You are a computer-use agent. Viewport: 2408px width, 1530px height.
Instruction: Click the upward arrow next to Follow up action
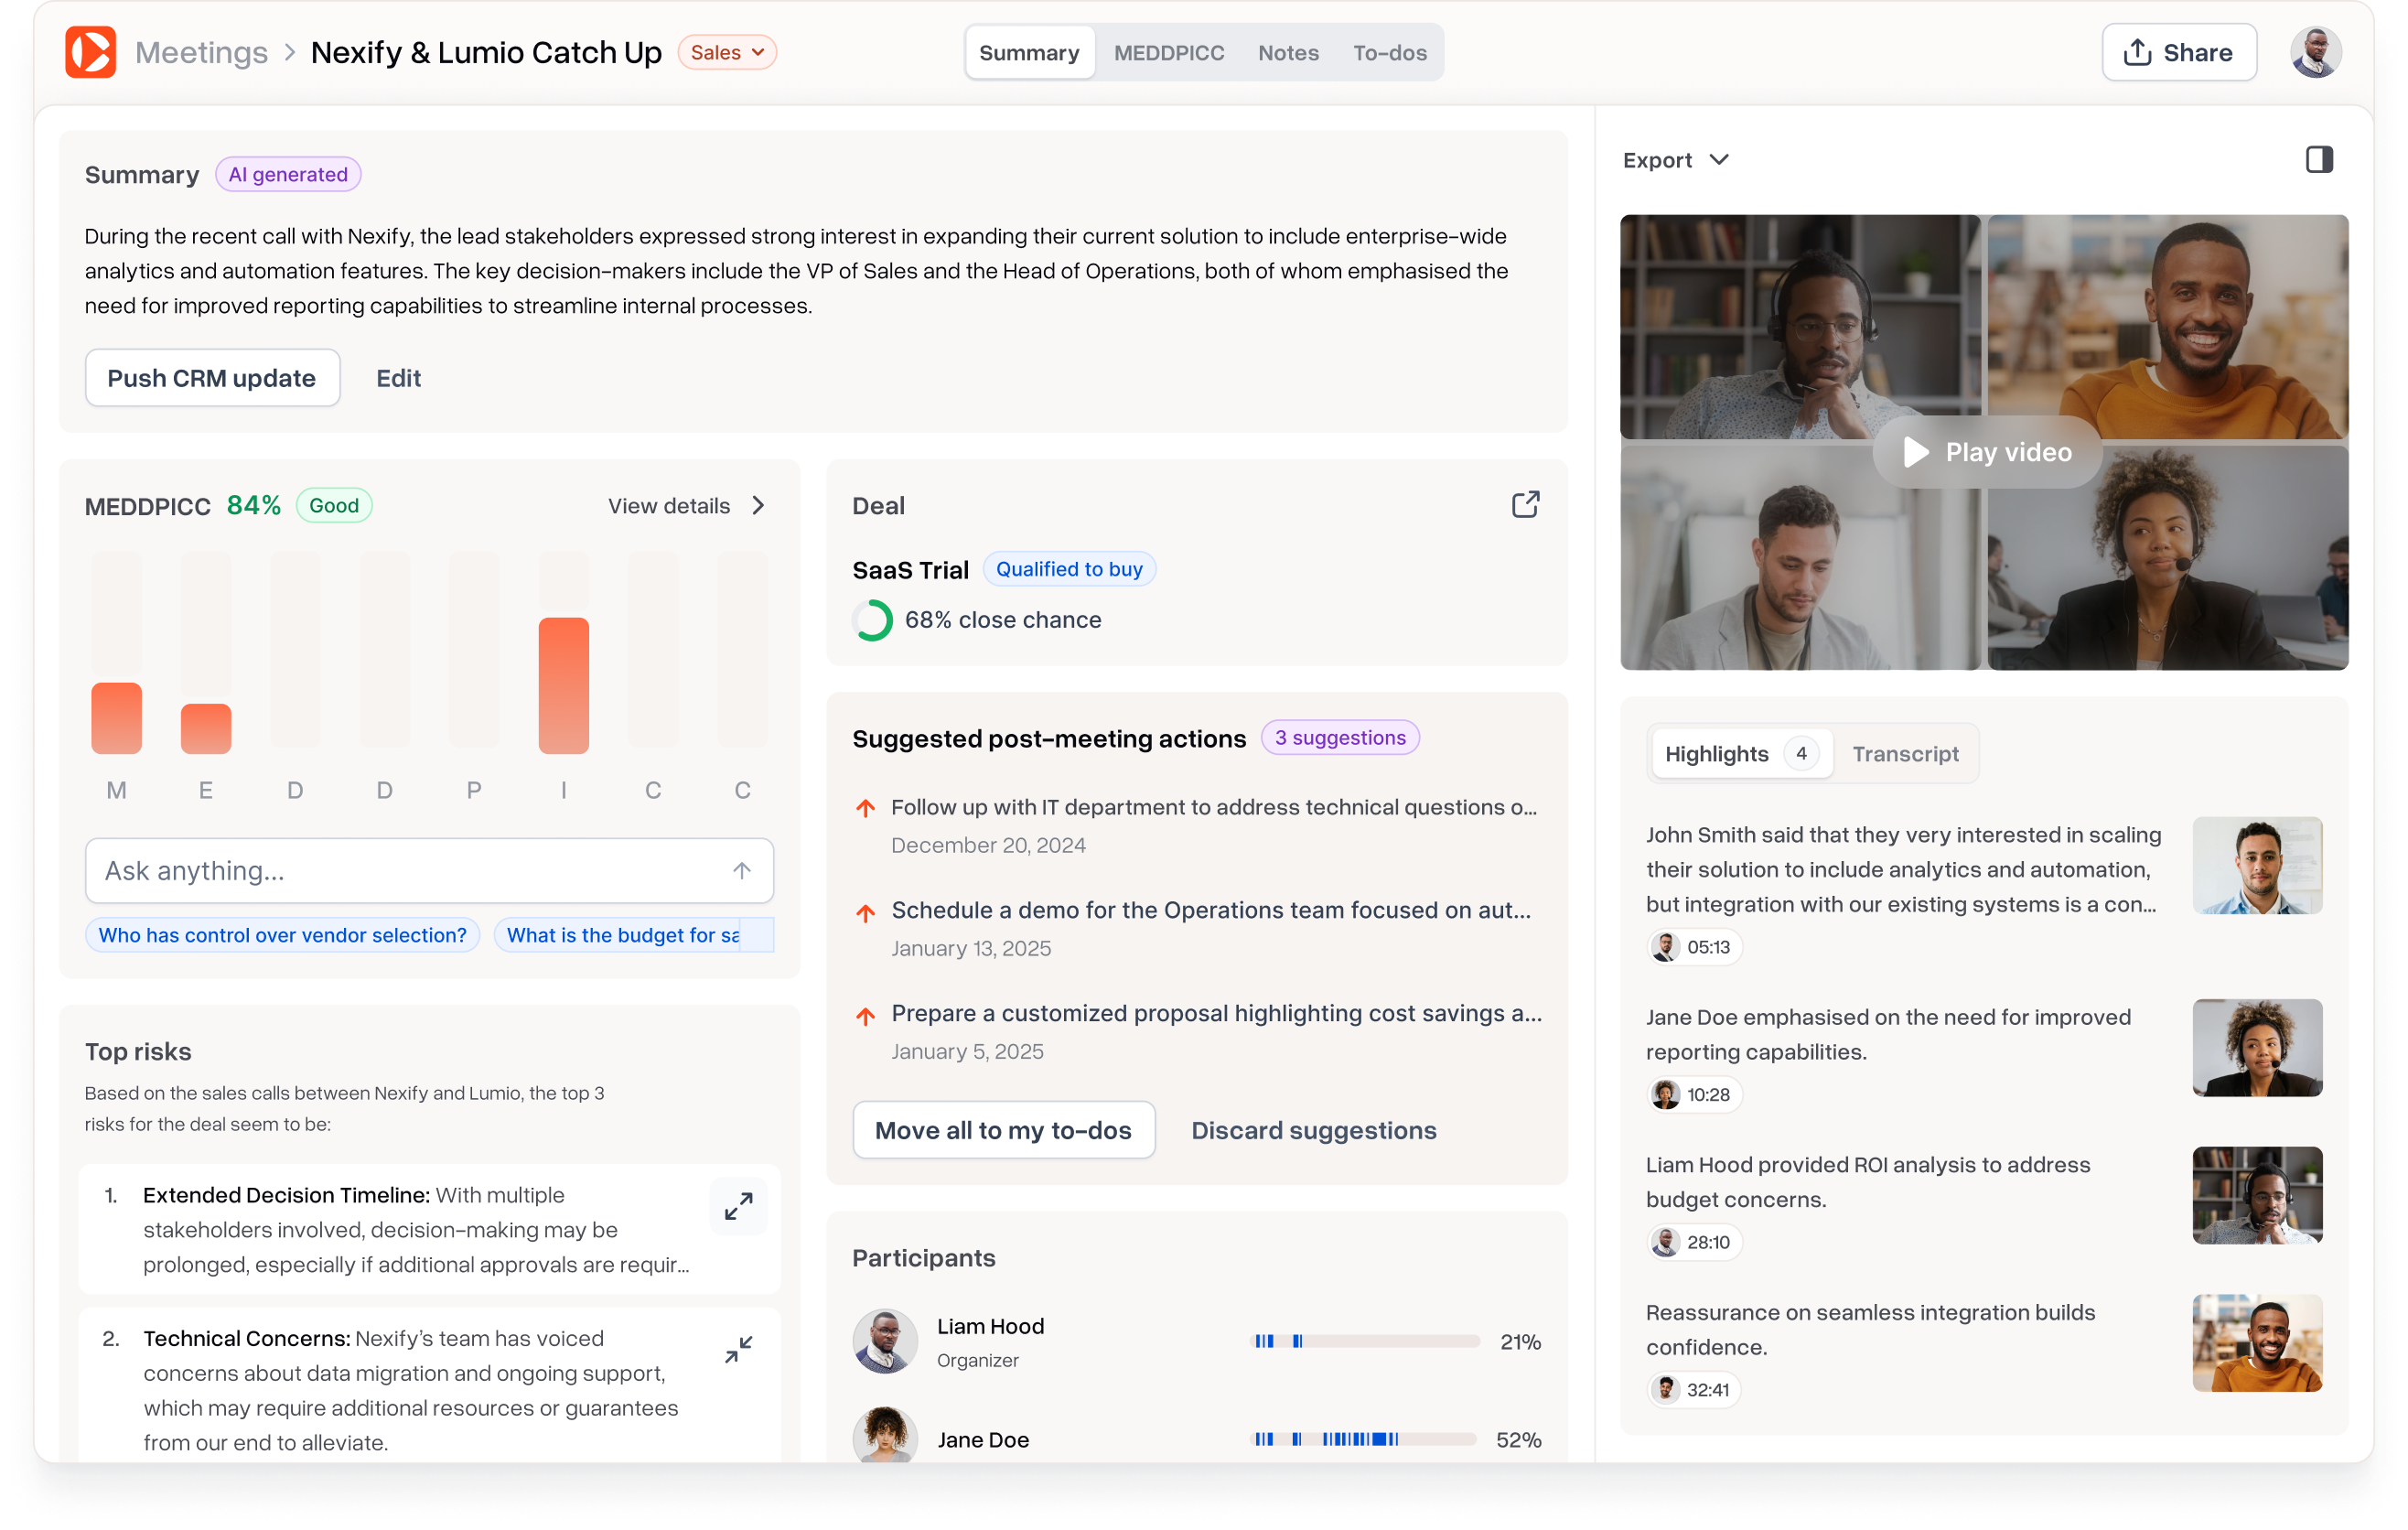click(x=866, y=808)
